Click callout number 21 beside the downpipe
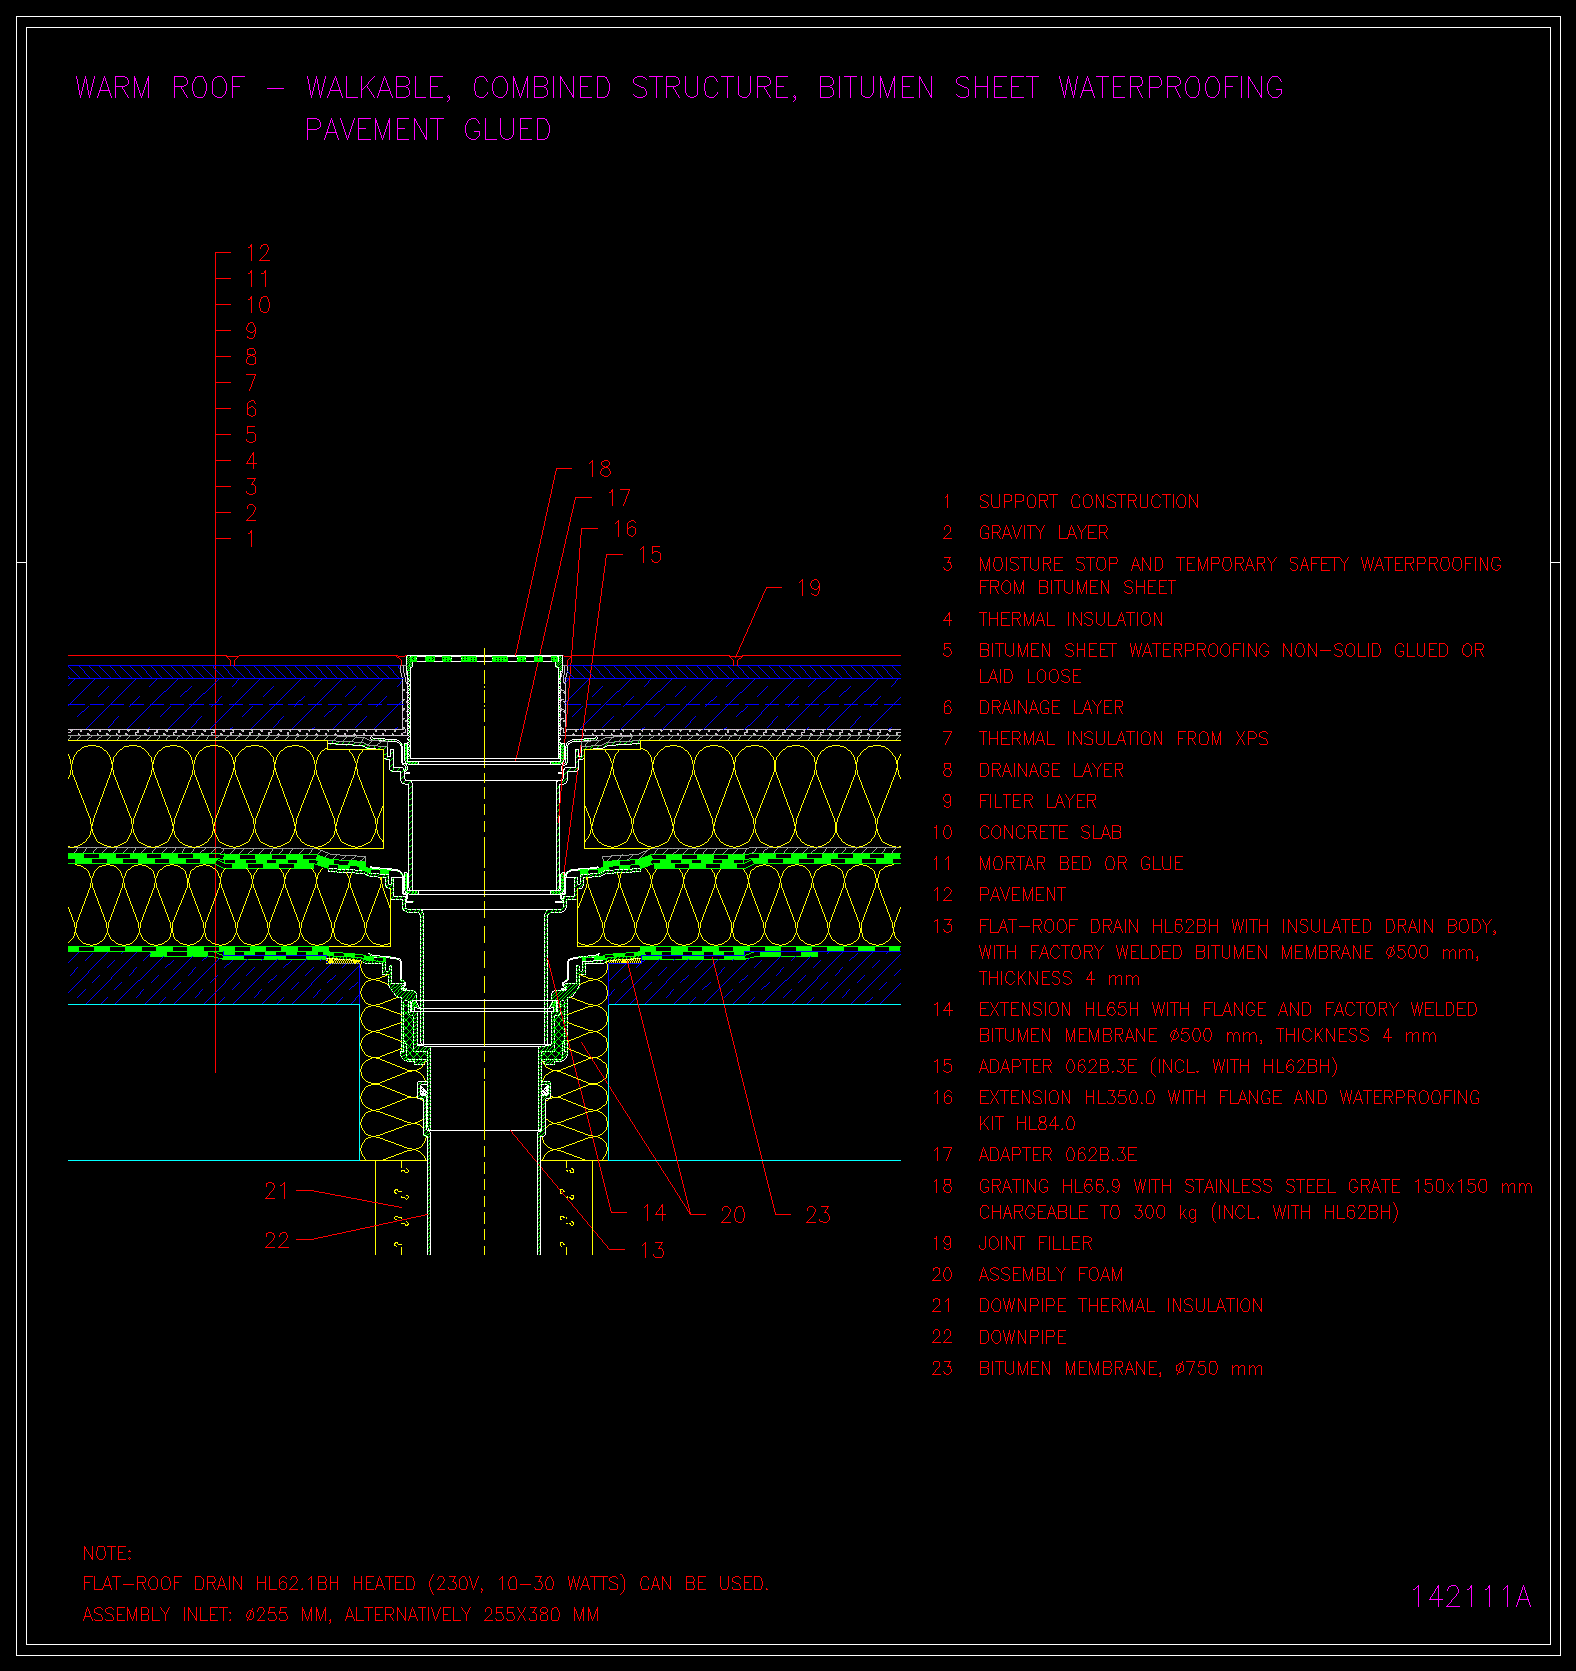This screenshot has height=1671, width=1576. (276, 1191)
